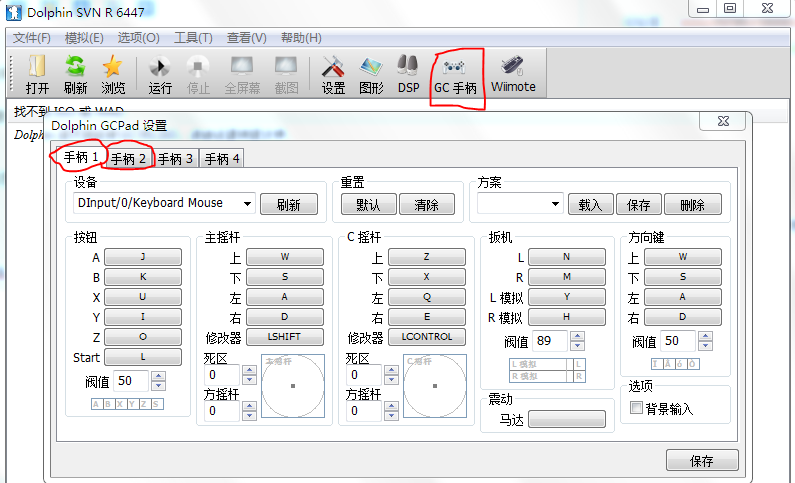Click the 默认 default reset button

[x=368, y=204]
